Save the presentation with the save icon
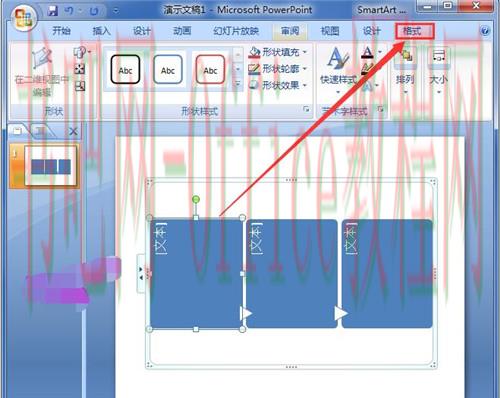The width and height of the screenshot is (500, 398). (x=52, y=11)
